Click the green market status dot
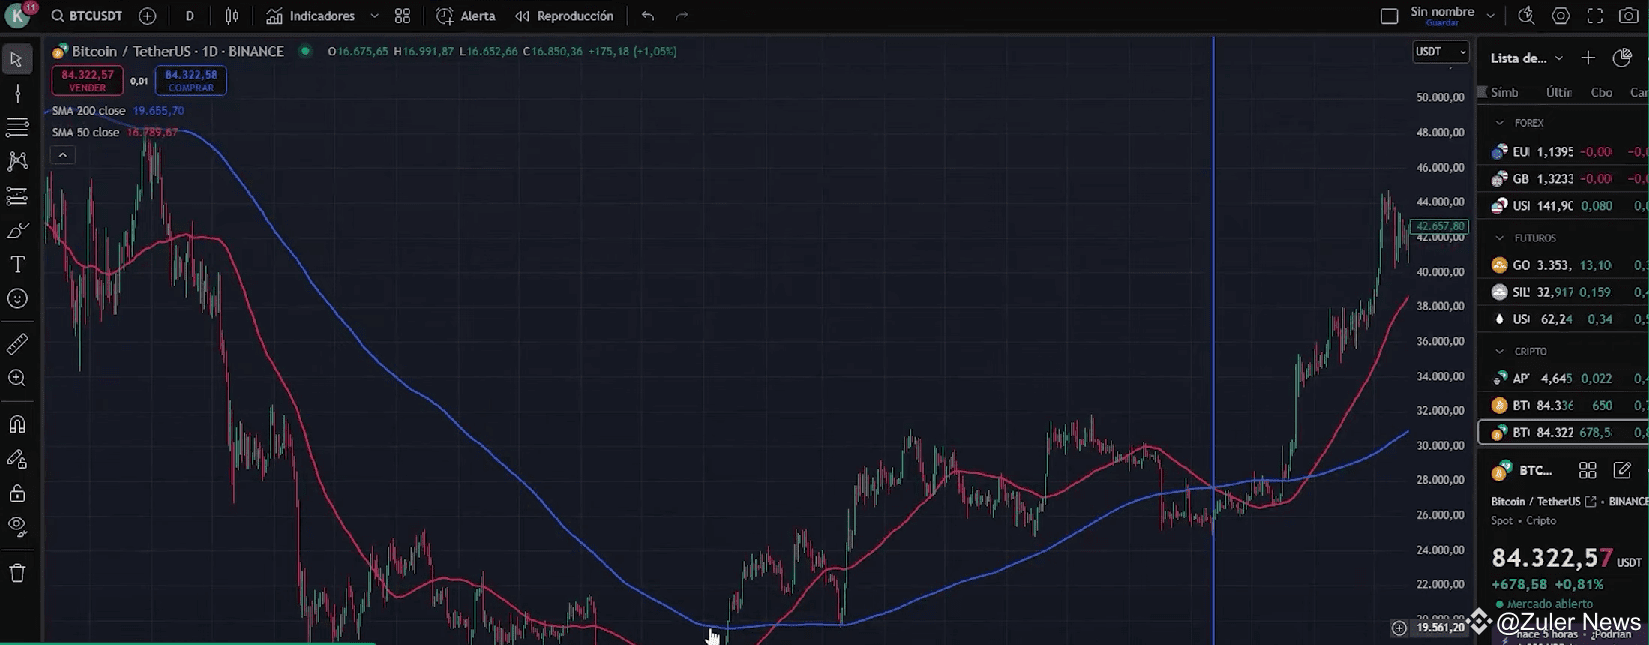Viewport: 1649px width, 645px height. 305,51
